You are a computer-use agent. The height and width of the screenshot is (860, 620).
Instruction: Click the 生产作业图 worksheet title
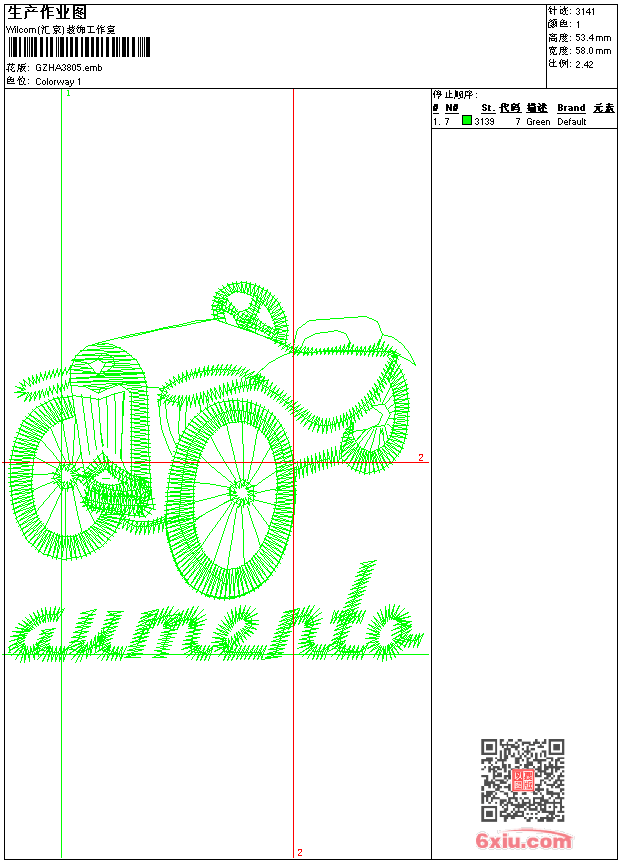point(47,12)
